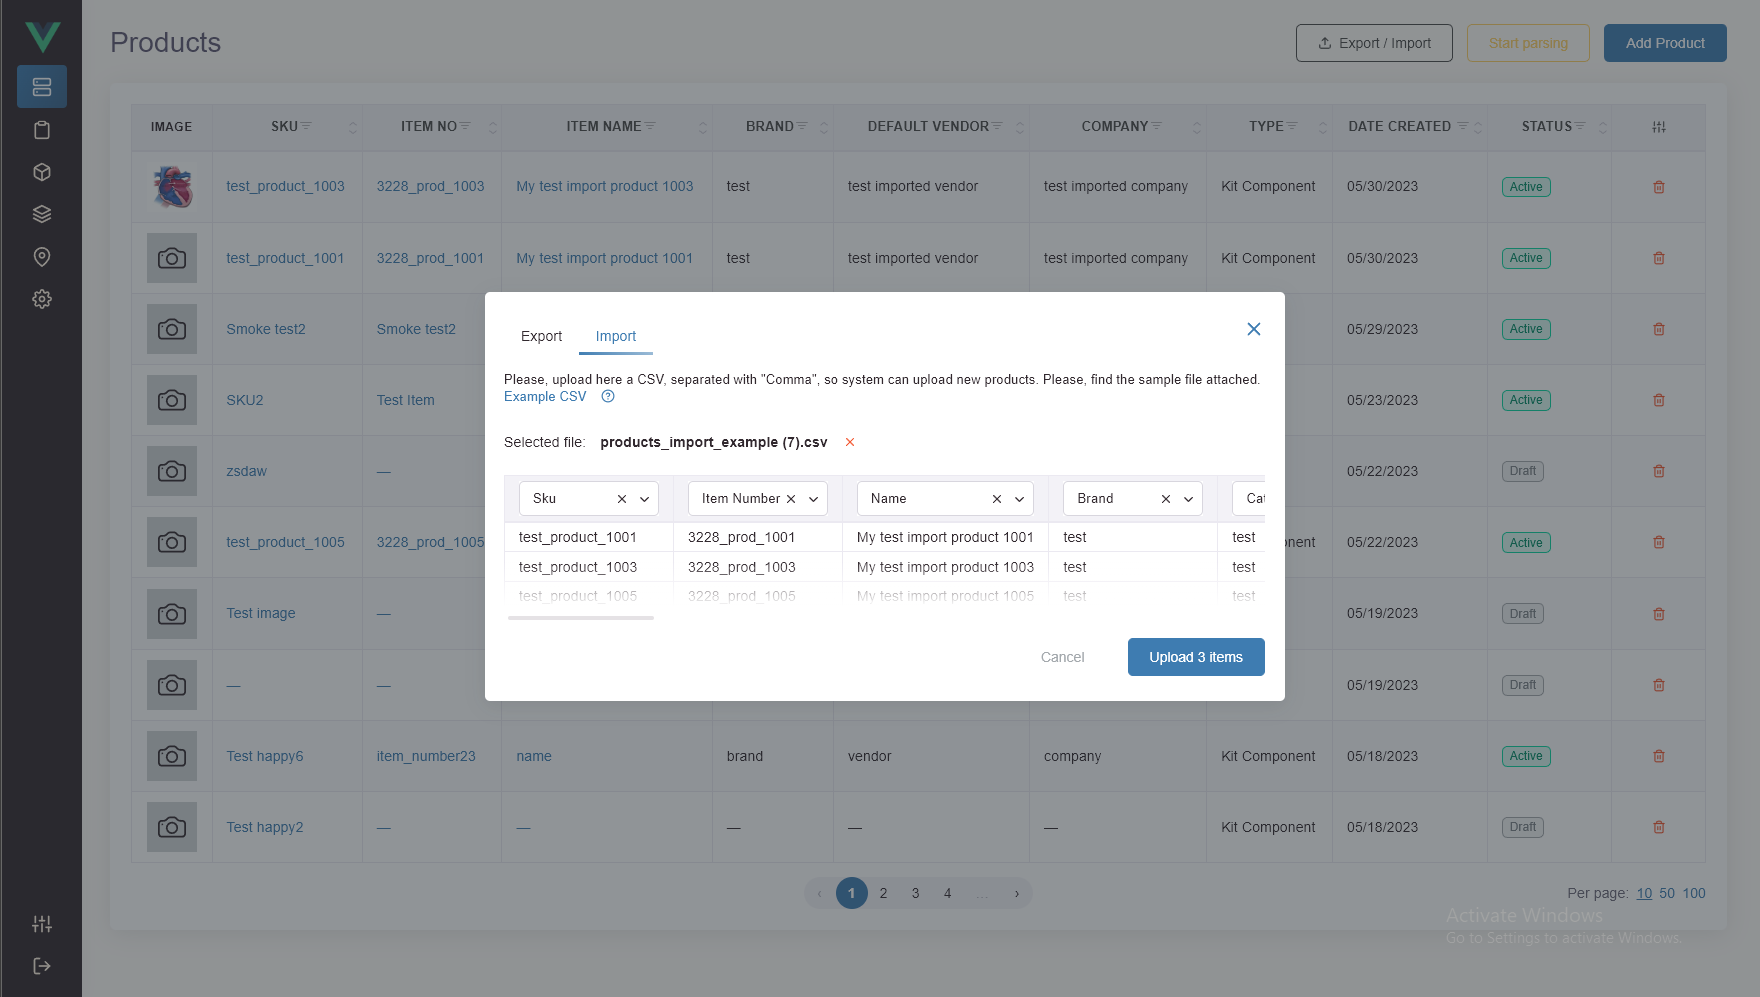
Task: Expand the Brand column mapping dropdown
Action: coord(1189,499)
